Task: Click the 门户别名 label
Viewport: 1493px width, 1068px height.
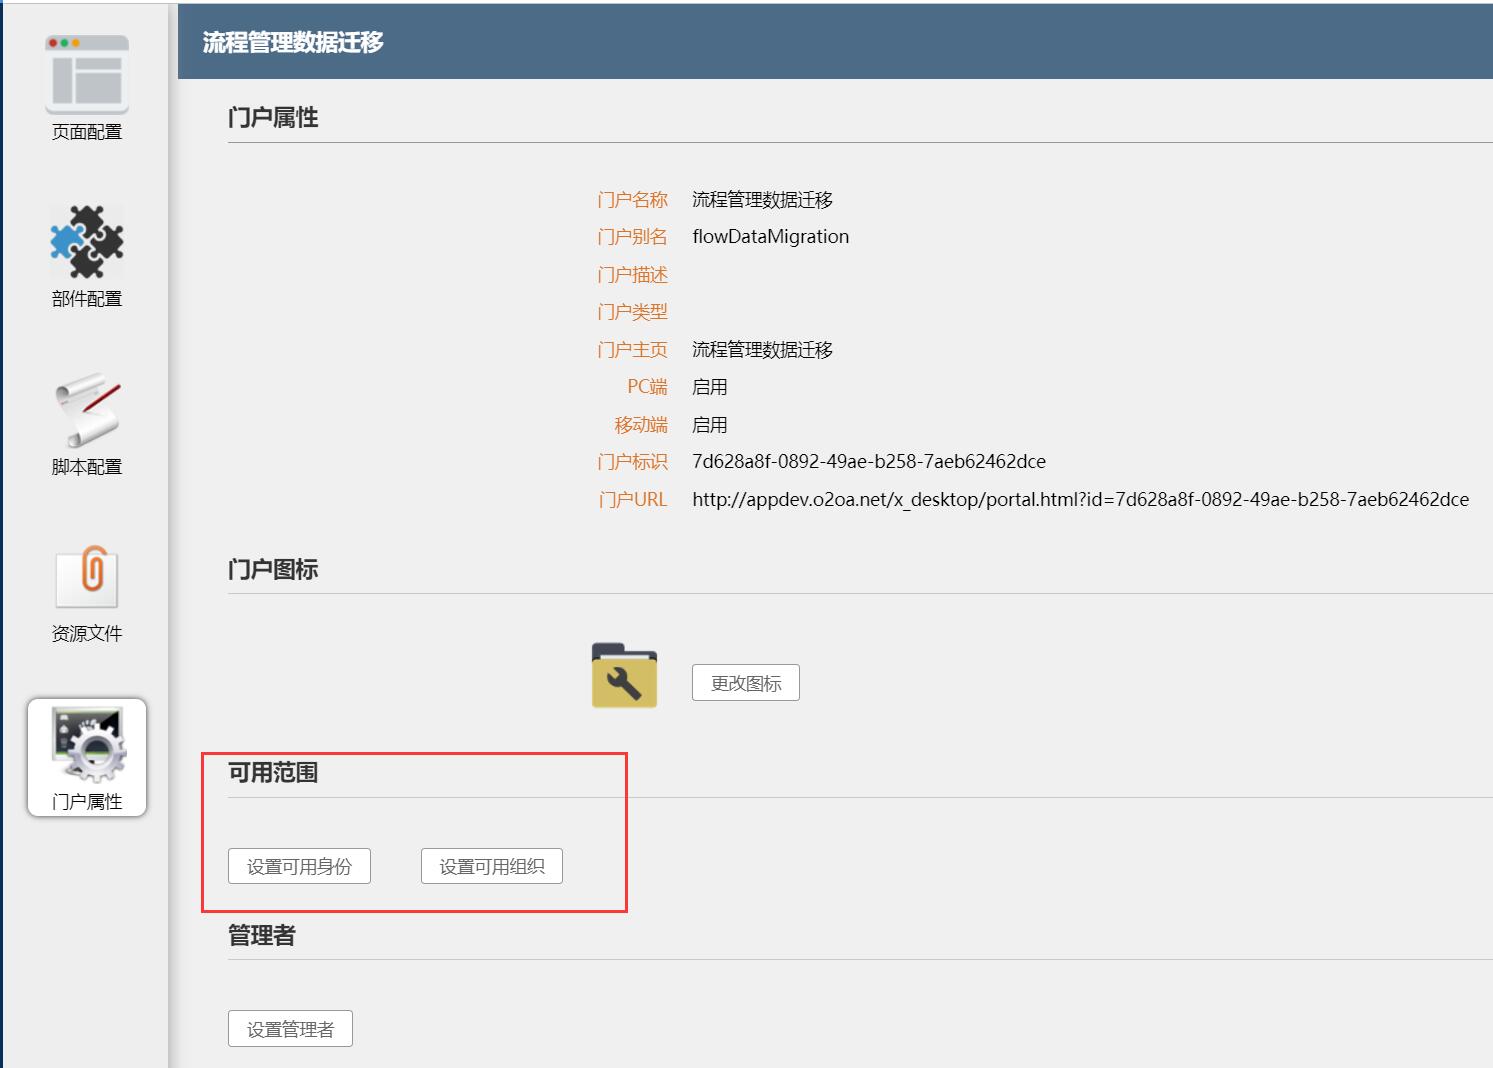Action: point(632,236)
